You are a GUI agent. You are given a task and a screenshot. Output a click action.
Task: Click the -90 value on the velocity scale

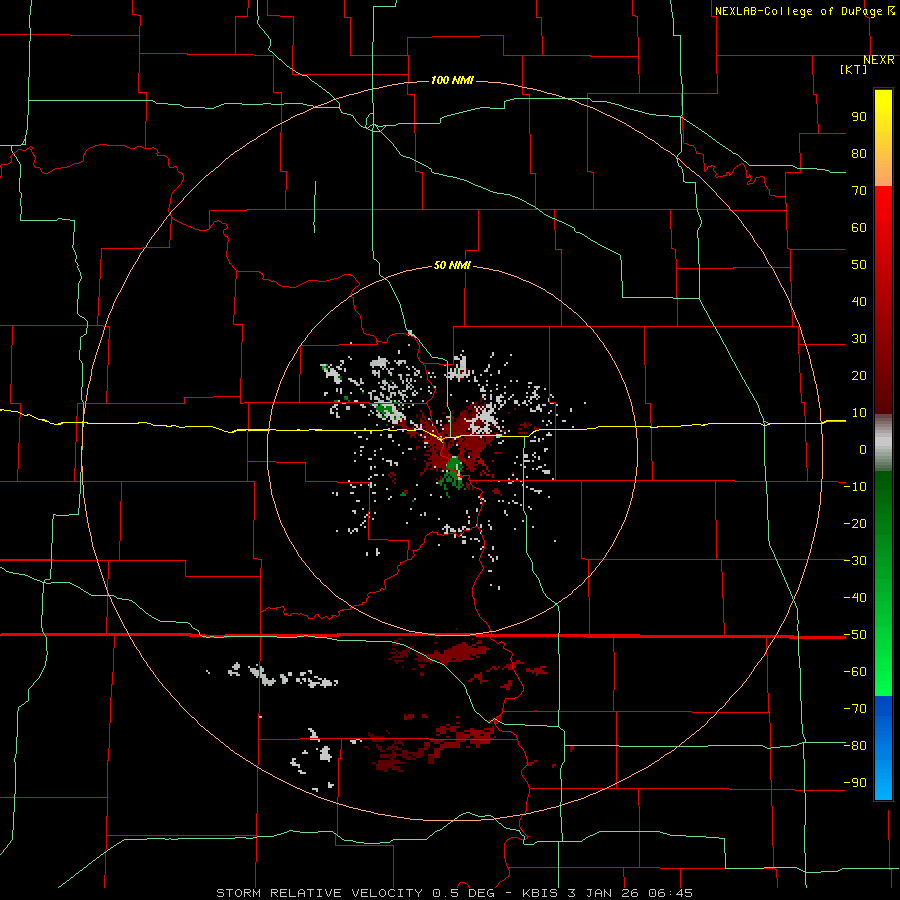click(855, 783)
